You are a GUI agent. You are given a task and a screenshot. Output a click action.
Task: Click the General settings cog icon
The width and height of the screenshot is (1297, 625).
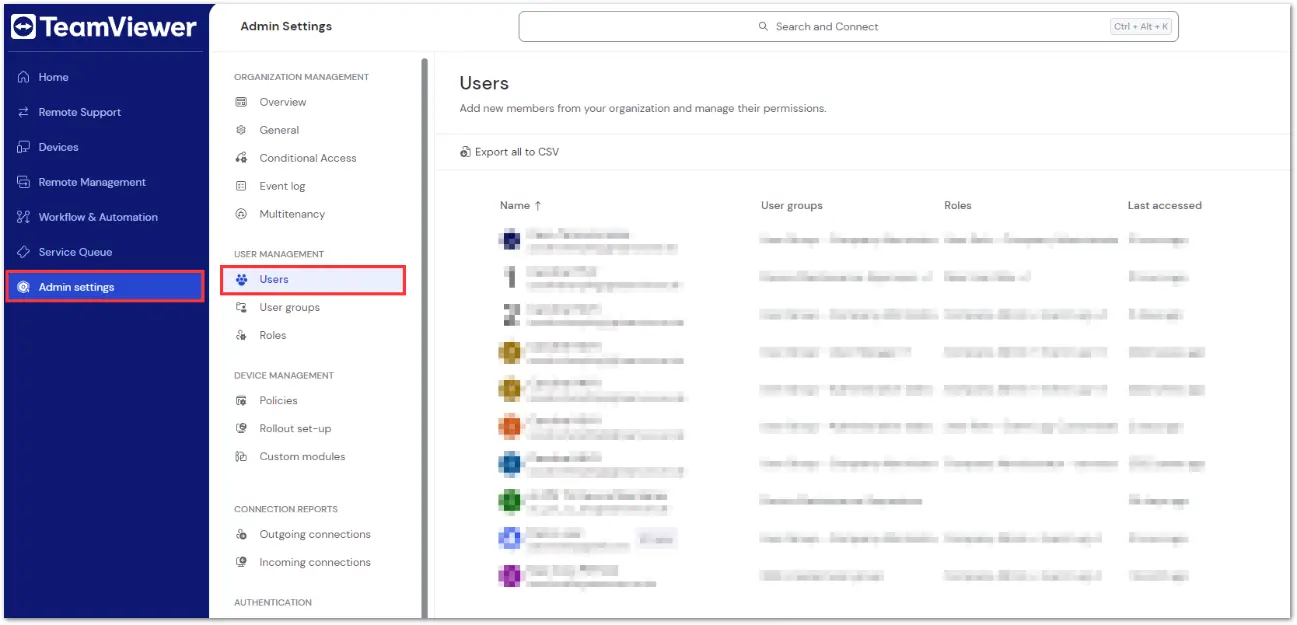pos(241,130)
